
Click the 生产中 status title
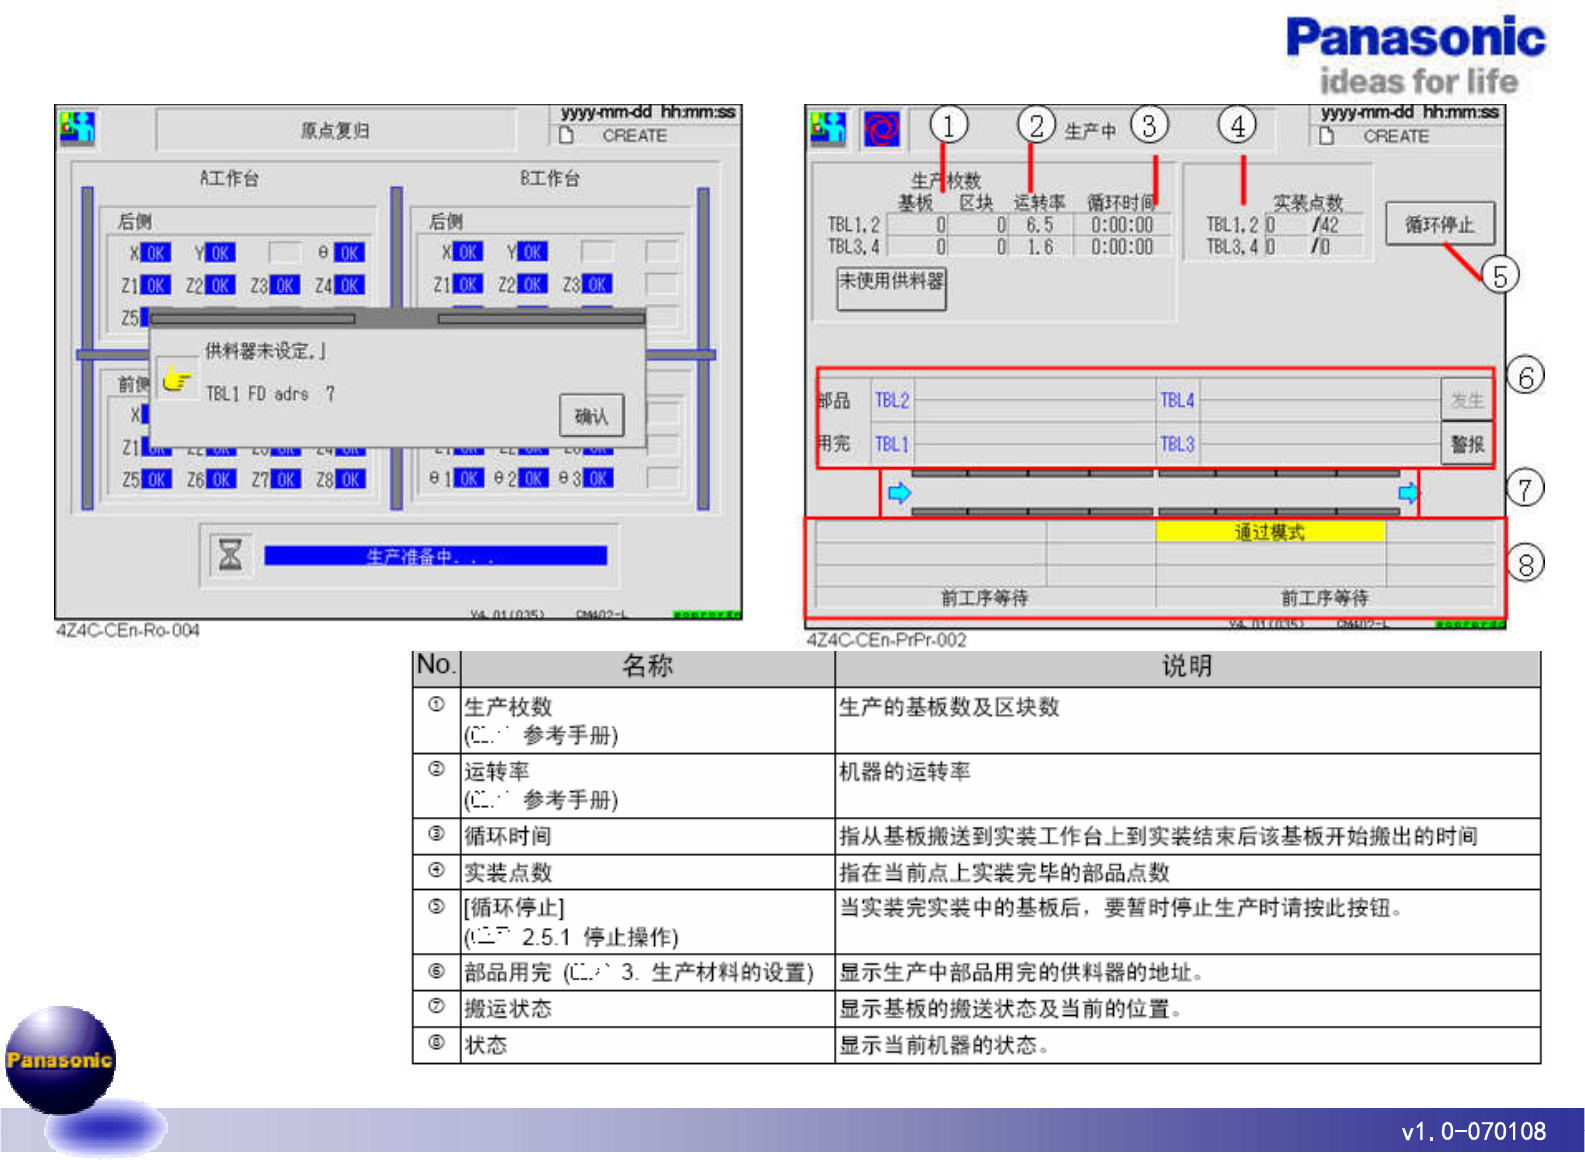point(1090,131)
